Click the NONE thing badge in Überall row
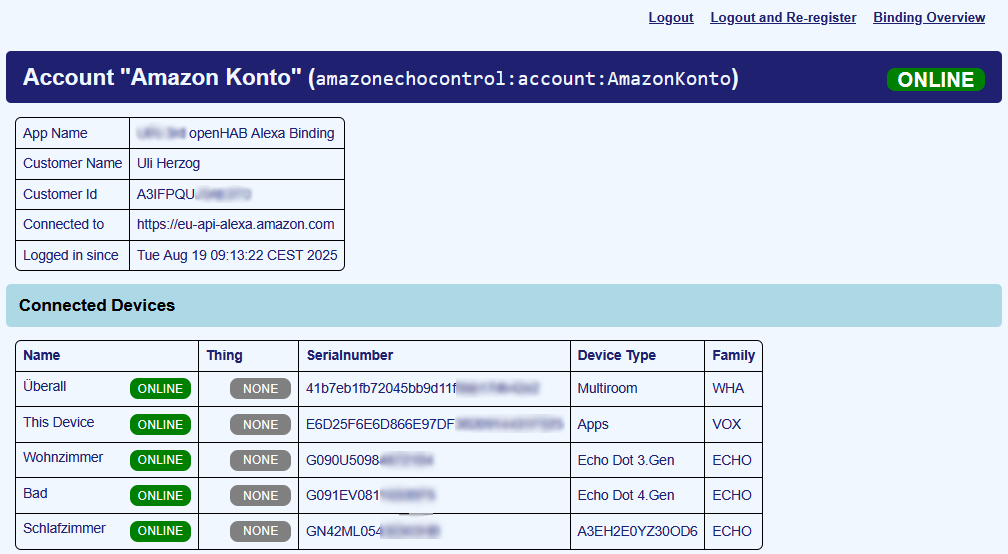 [260, 389]
